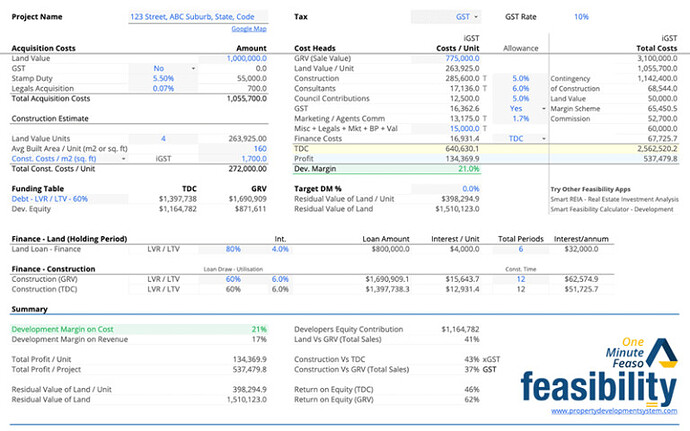
Task: Select the Construction (GRV) interest 6.0% cell
Action: coord(280,279)
